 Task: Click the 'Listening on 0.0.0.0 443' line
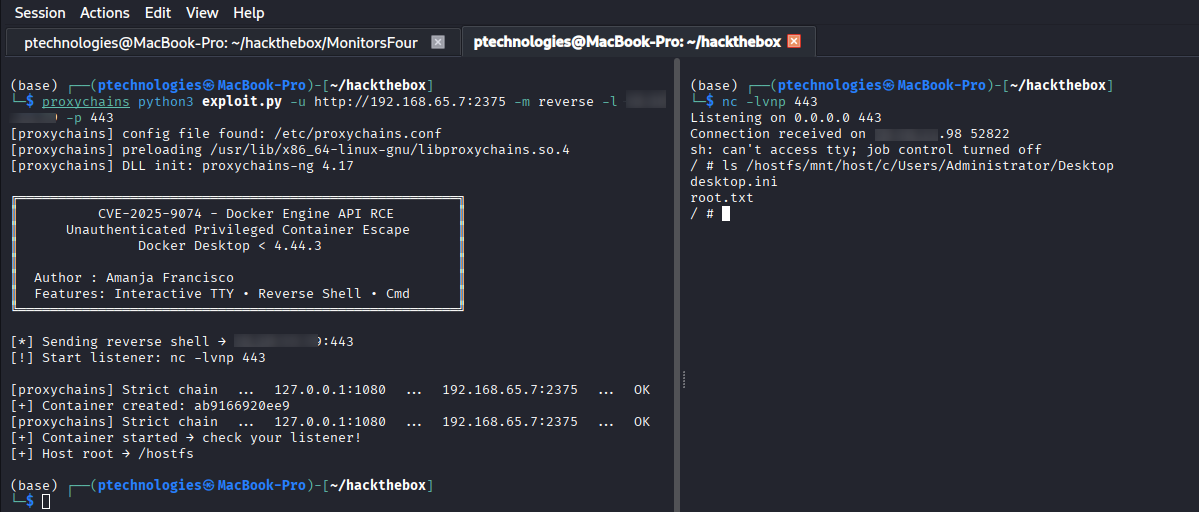coord(786,118)
